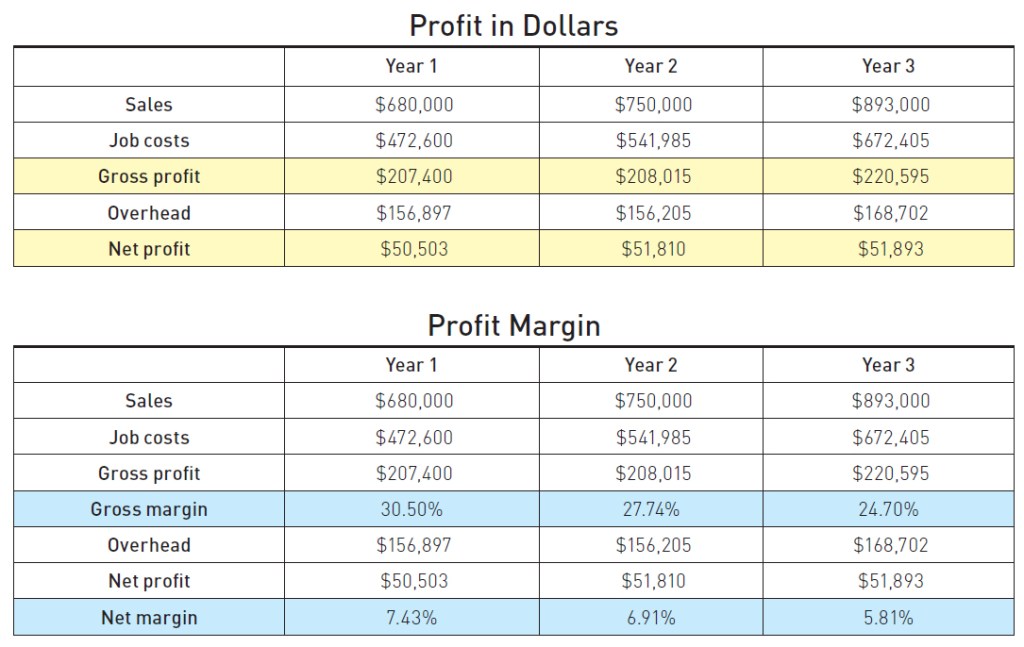The width and height of the screenshot is (1024, 647).
Task: Click the "Profit in Dollars" table title
Action: tap(513, 25)
